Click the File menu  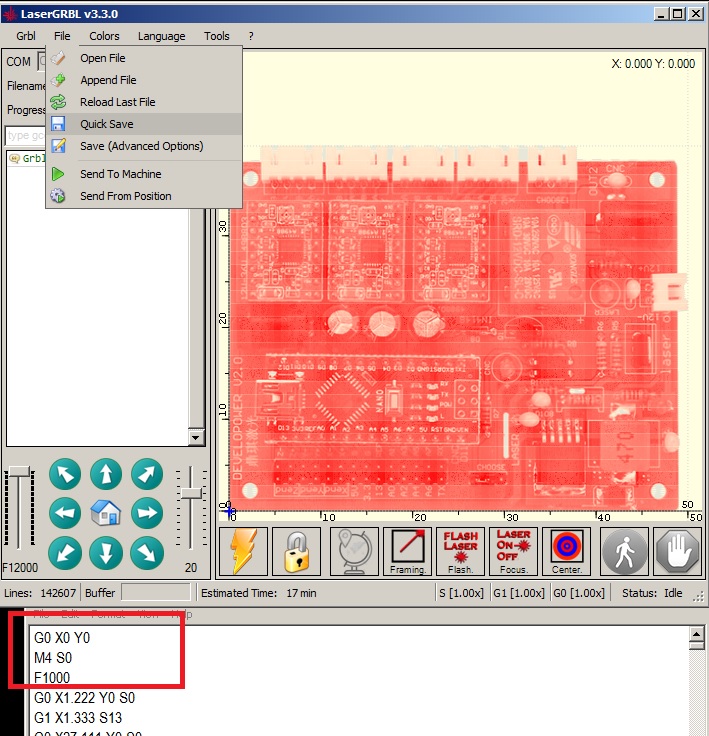[x=62, y=36]
